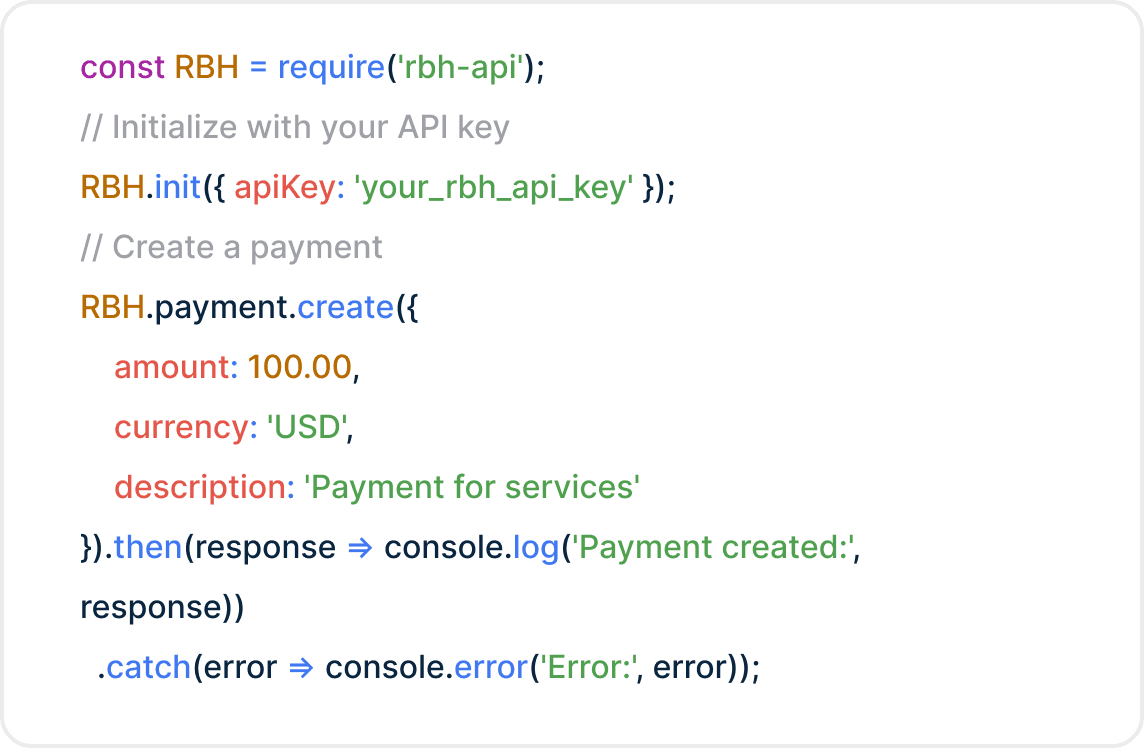Screen dimensions: 1144x748
Task: Click the log method after console
Action: pos(535,548)
